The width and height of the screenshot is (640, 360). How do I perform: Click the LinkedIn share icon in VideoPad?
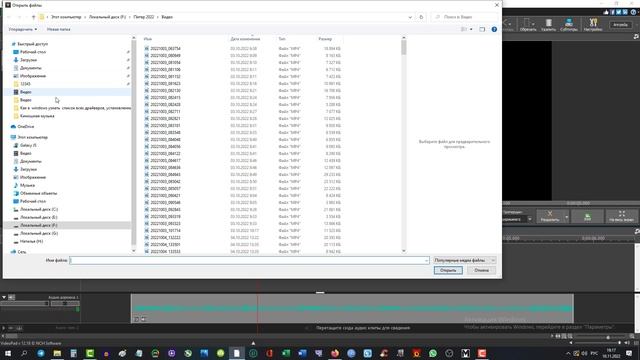click(x=625, y=12)
